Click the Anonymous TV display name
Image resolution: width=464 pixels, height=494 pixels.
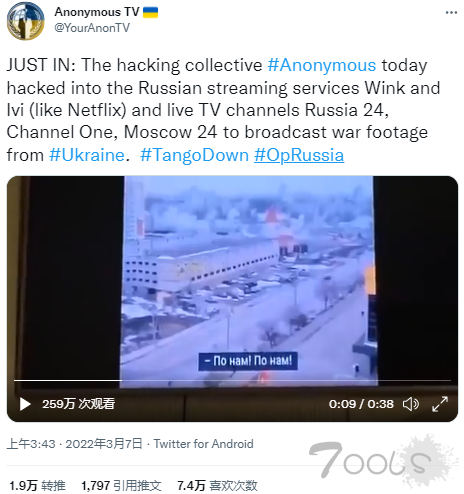click(97, 12)
